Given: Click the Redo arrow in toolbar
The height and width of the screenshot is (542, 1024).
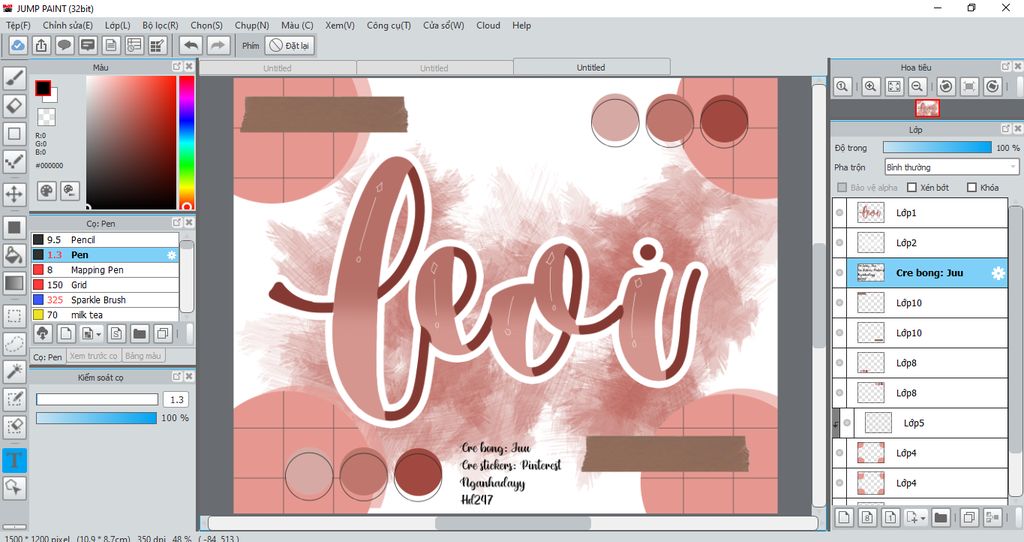Looking at the screenshot, I should [x=218, y=46].
